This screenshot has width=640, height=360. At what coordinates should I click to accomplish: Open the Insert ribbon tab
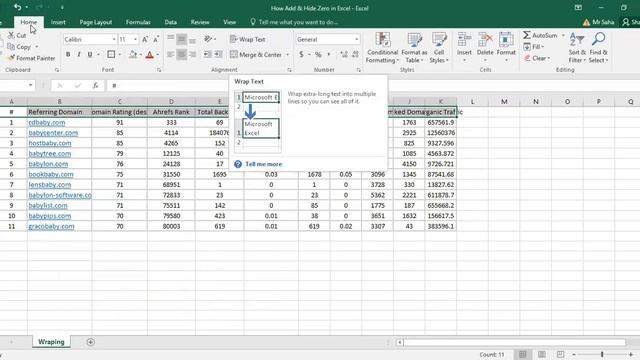(58, 22)
